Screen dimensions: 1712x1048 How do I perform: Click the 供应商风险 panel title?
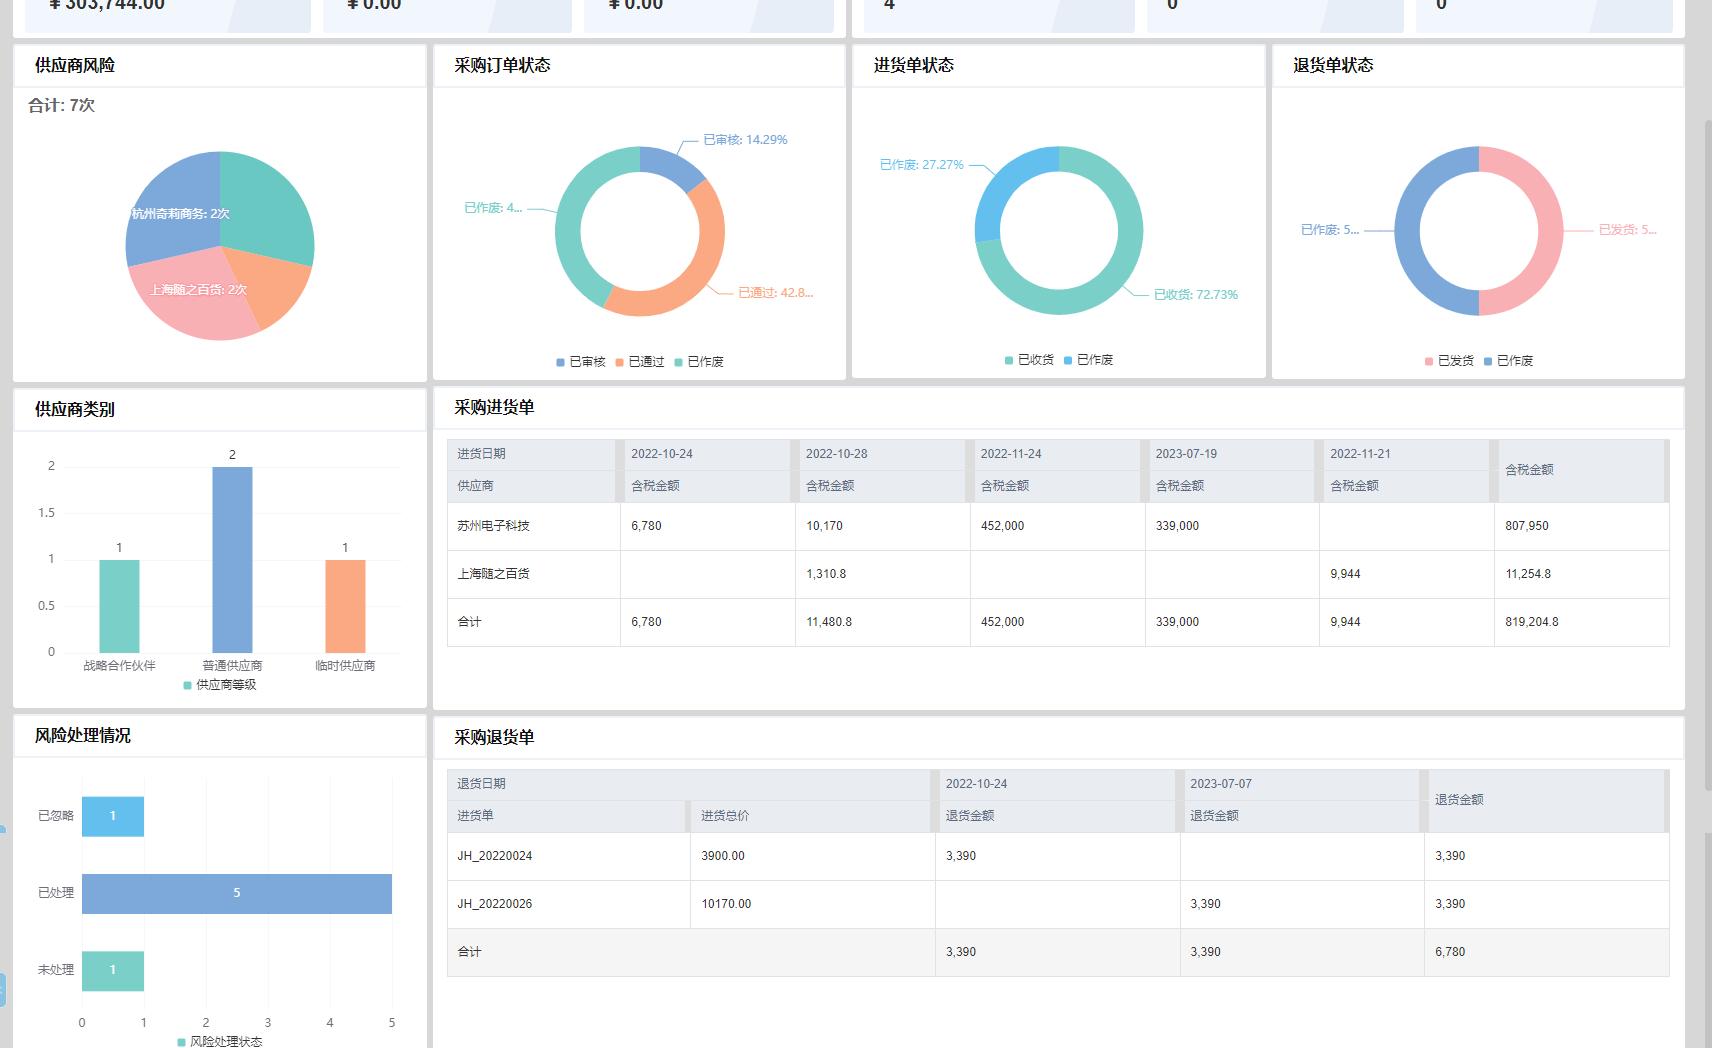tap(75, 65)
